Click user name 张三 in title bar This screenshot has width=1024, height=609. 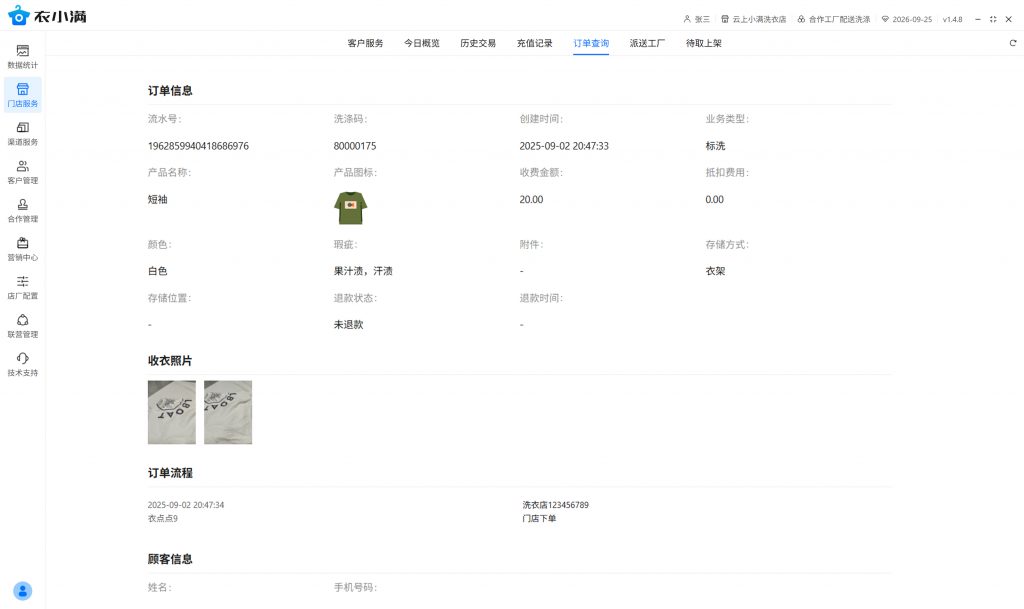point(701,19)
